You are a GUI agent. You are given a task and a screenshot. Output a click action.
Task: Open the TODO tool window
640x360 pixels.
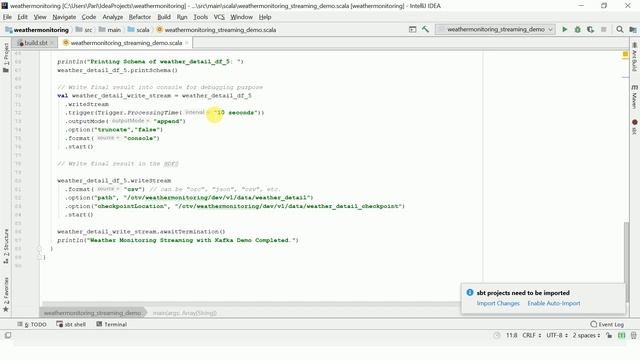coord(32,324)
